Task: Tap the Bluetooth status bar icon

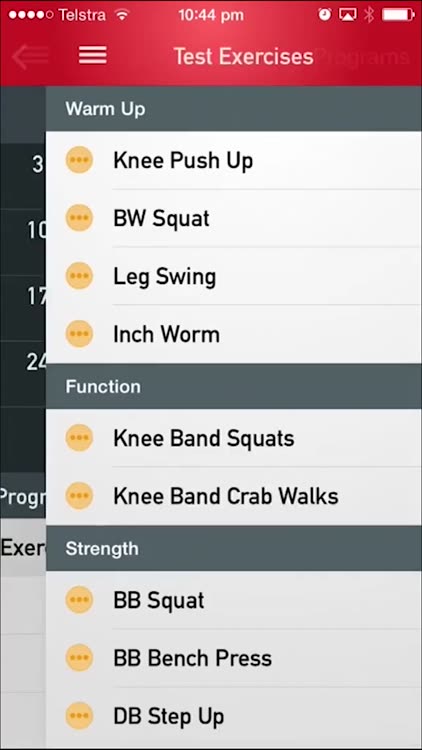Action: (368, 15)
